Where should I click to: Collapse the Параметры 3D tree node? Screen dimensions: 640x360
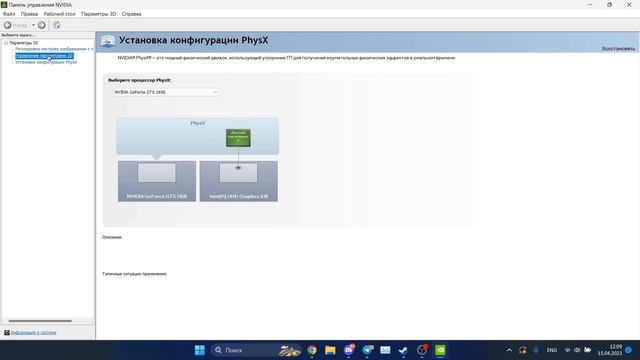pos(6,43)
